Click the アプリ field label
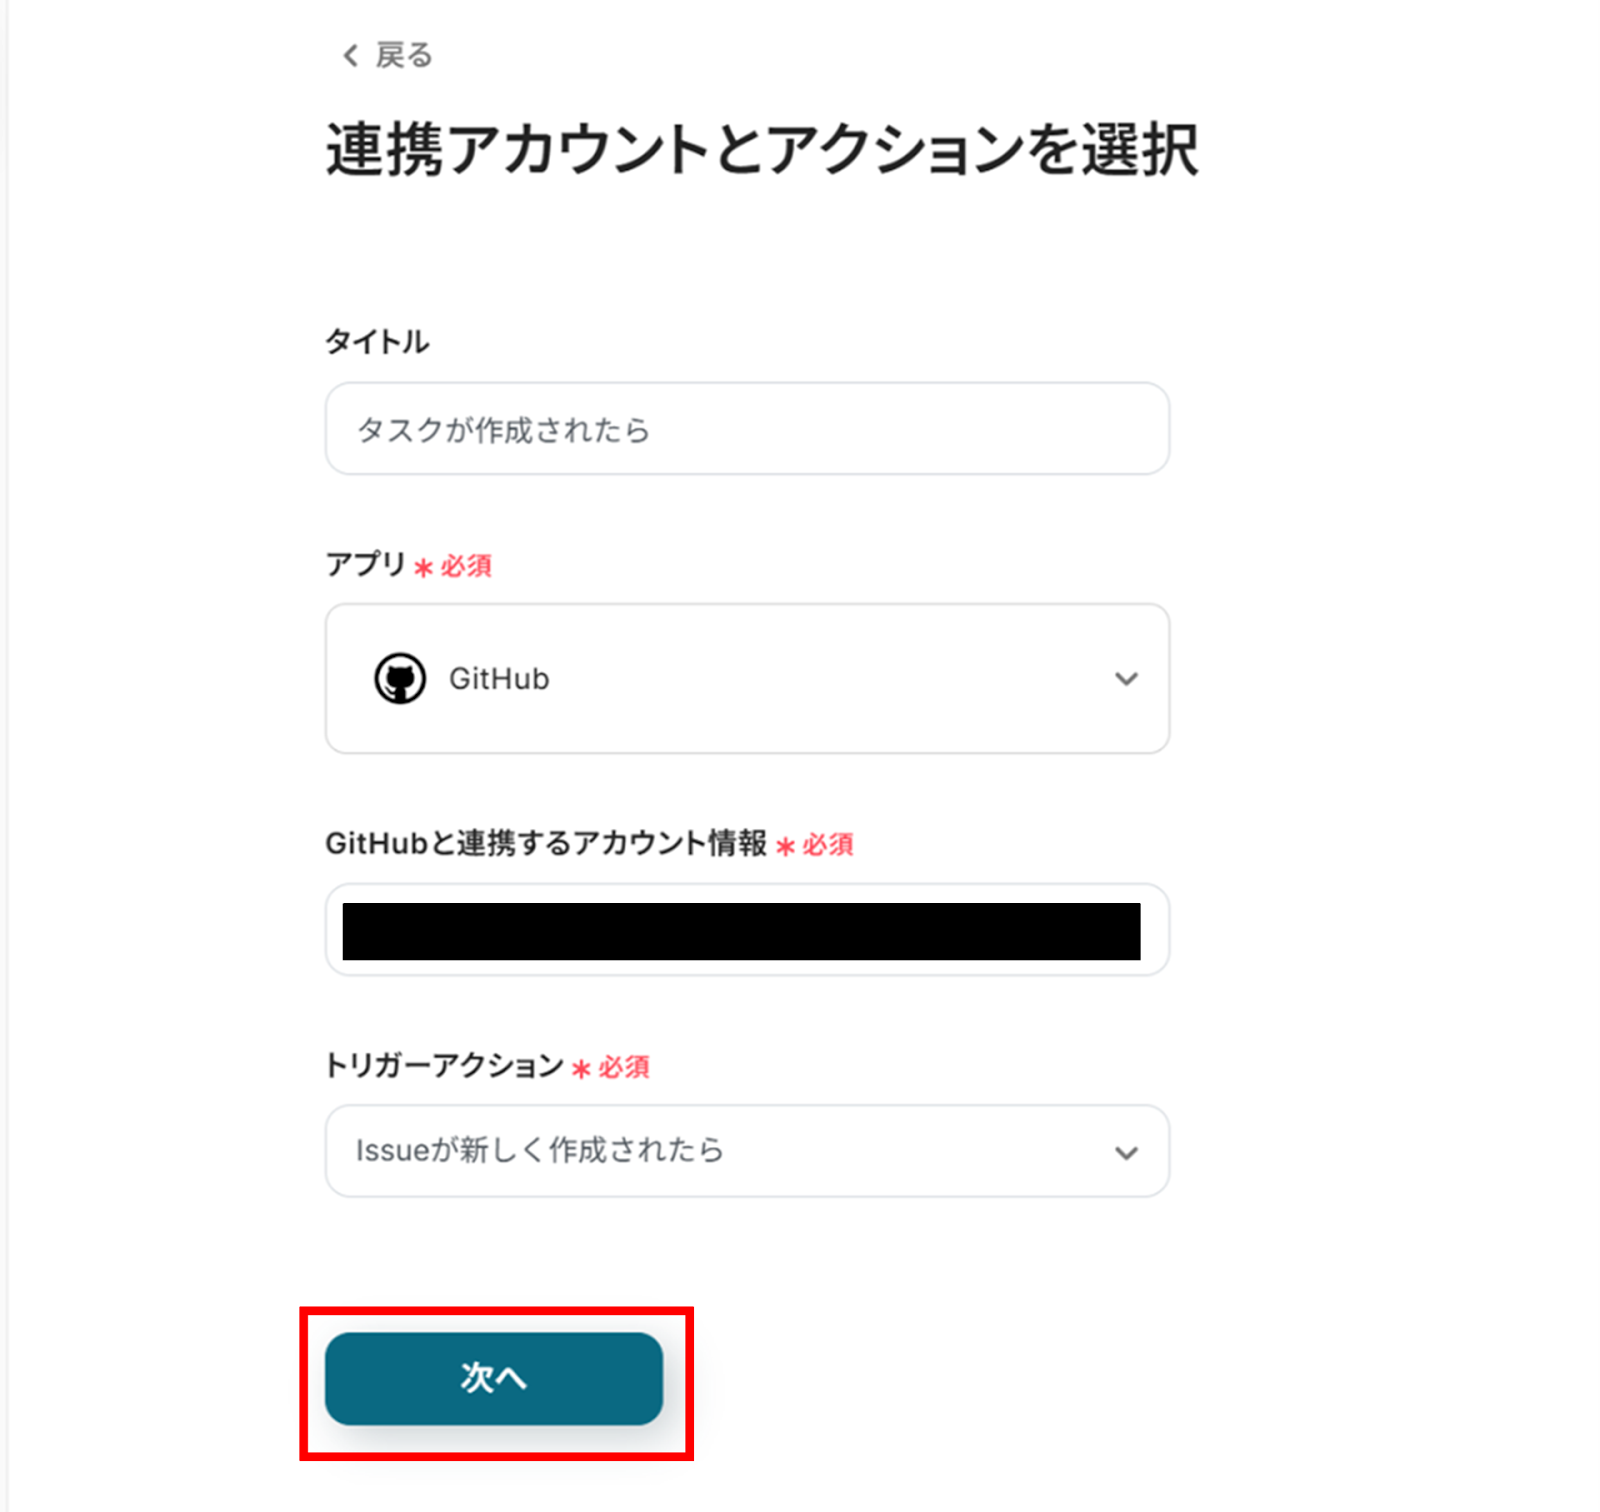 365,565
